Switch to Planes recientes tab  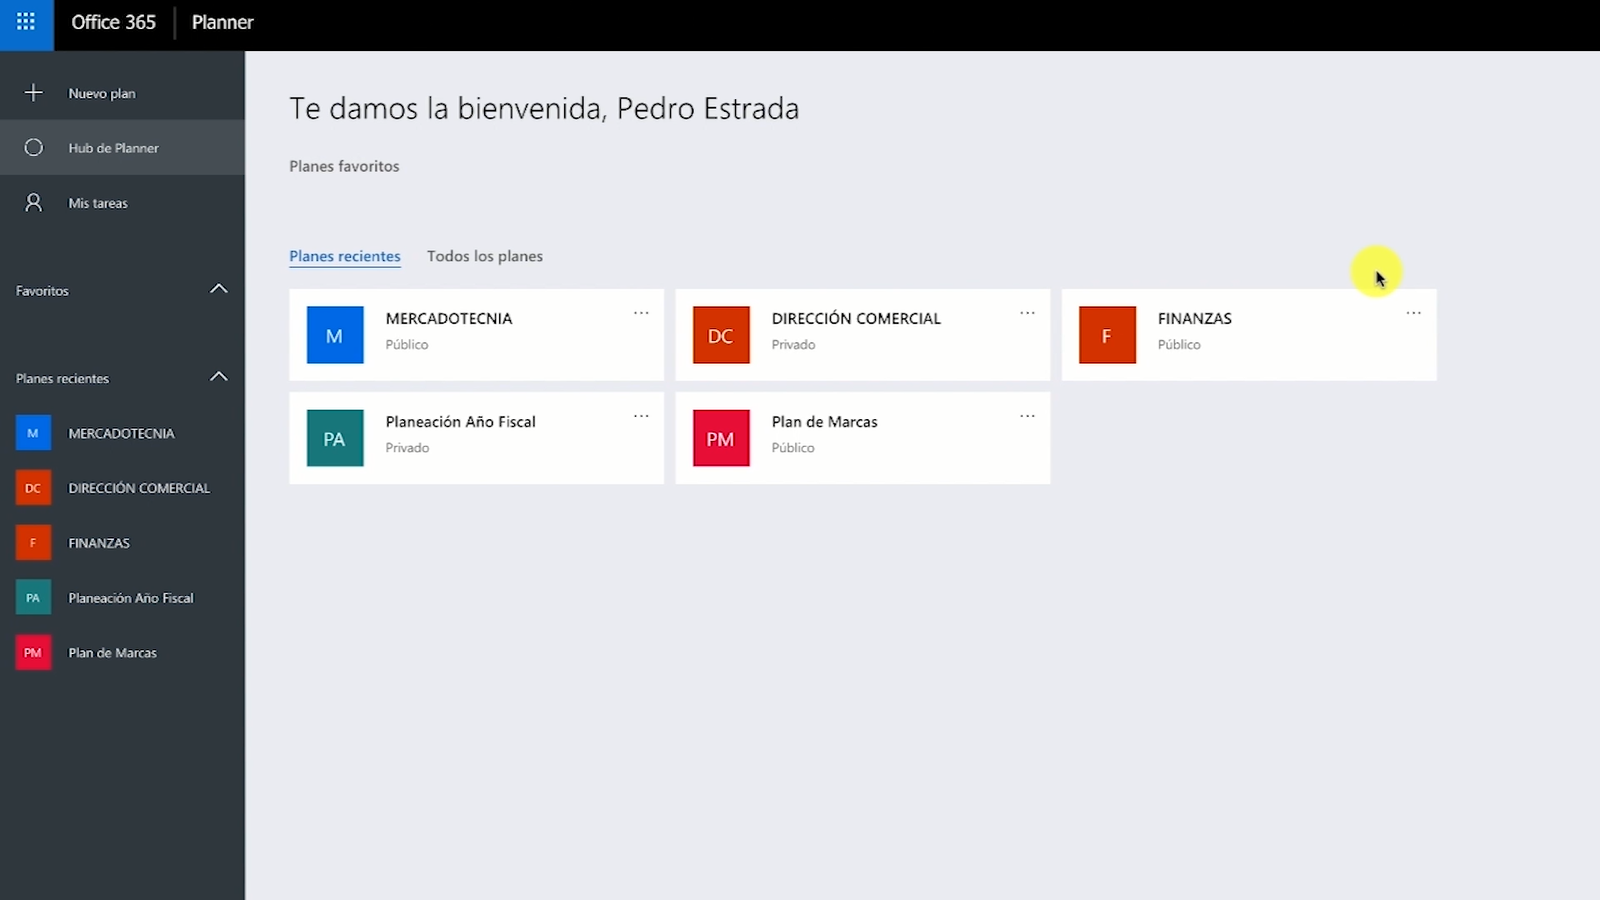click(x=345, y=256)
